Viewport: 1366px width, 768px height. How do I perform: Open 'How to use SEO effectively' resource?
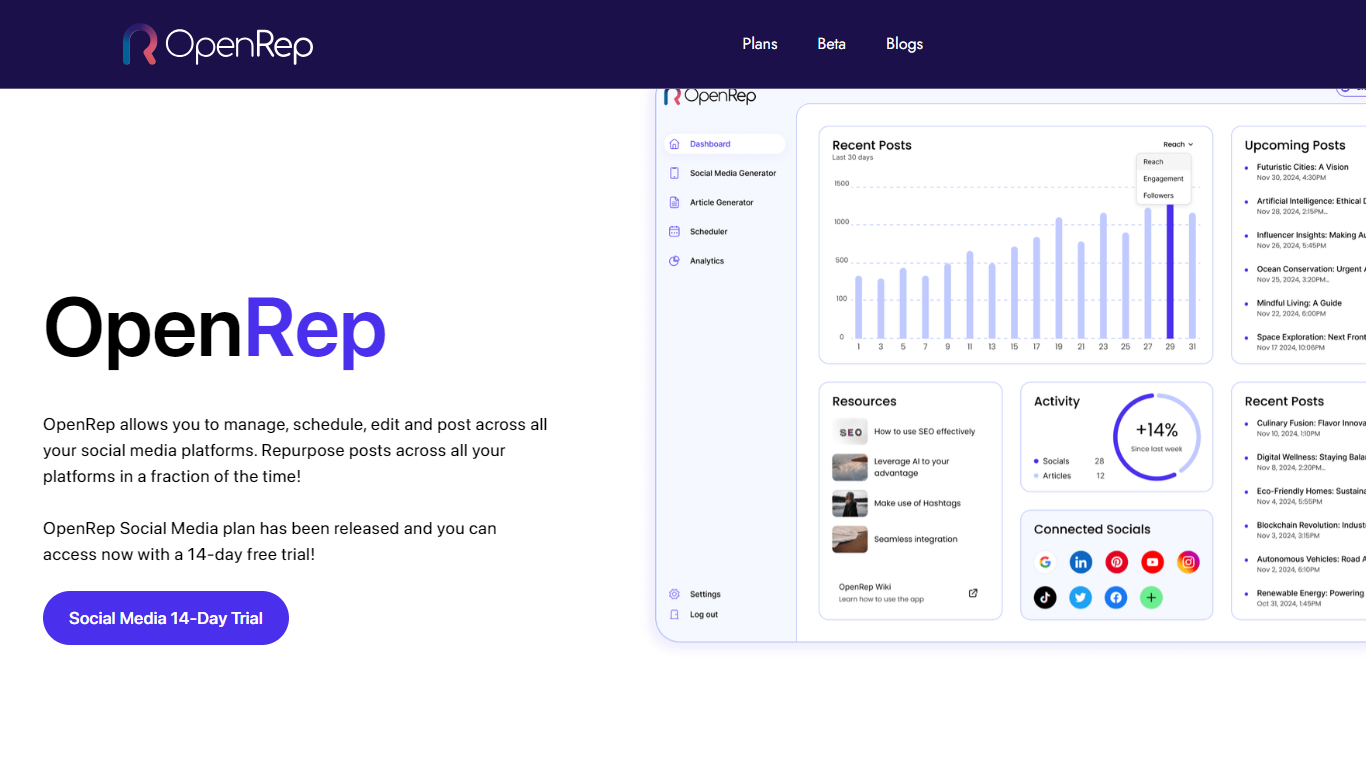pyautogui.click(x=924, y=432)
